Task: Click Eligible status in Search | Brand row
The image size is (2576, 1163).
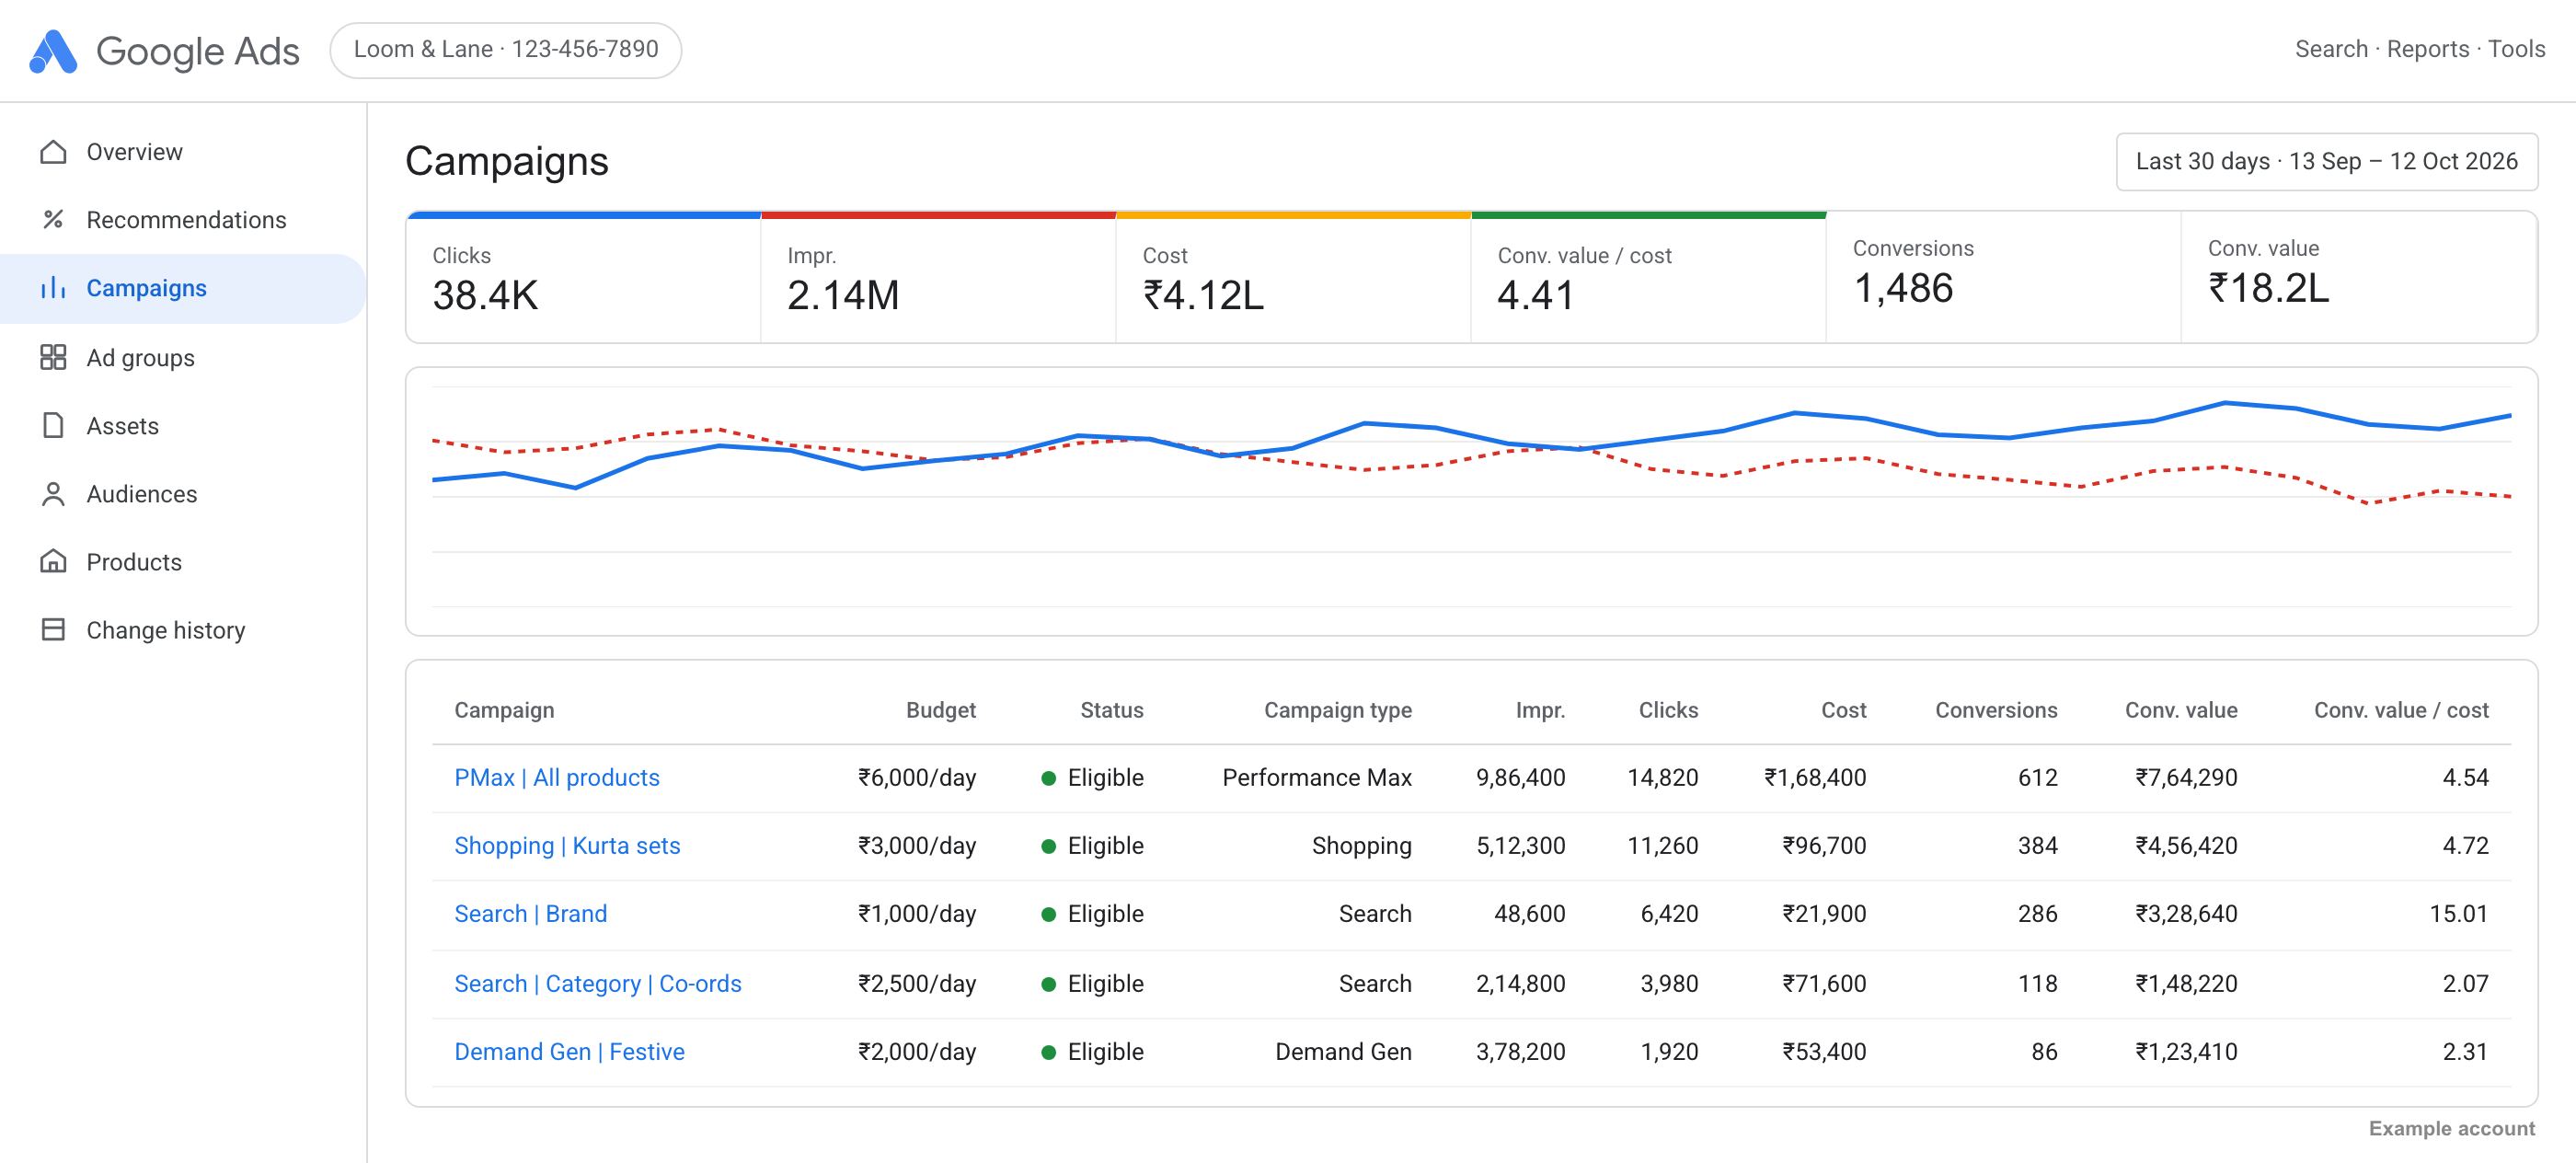Action: coord(1092,914)
